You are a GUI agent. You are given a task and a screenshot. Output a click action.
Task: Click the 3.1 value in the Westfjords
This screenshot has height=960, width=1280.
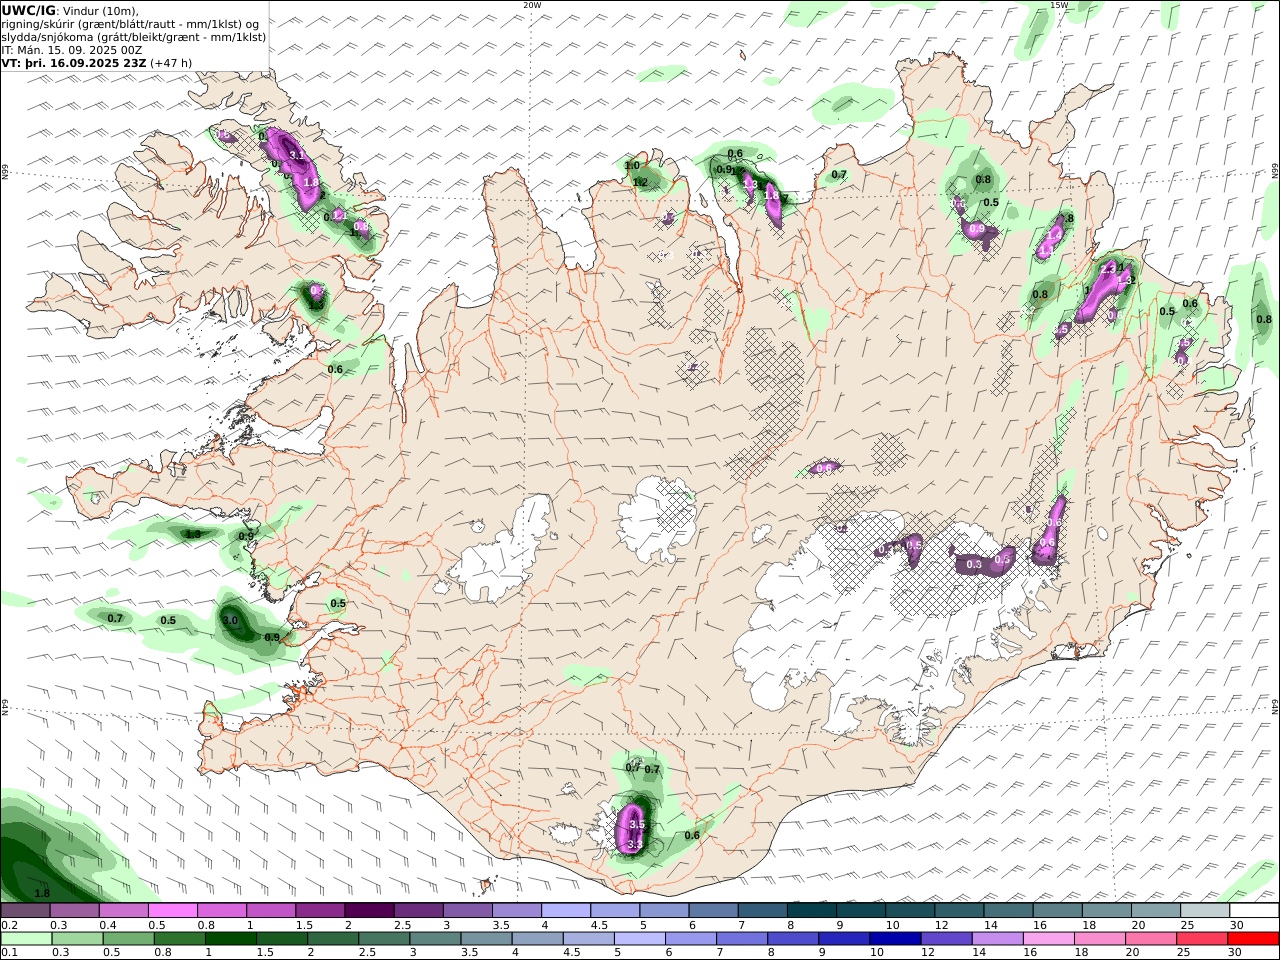296,155
